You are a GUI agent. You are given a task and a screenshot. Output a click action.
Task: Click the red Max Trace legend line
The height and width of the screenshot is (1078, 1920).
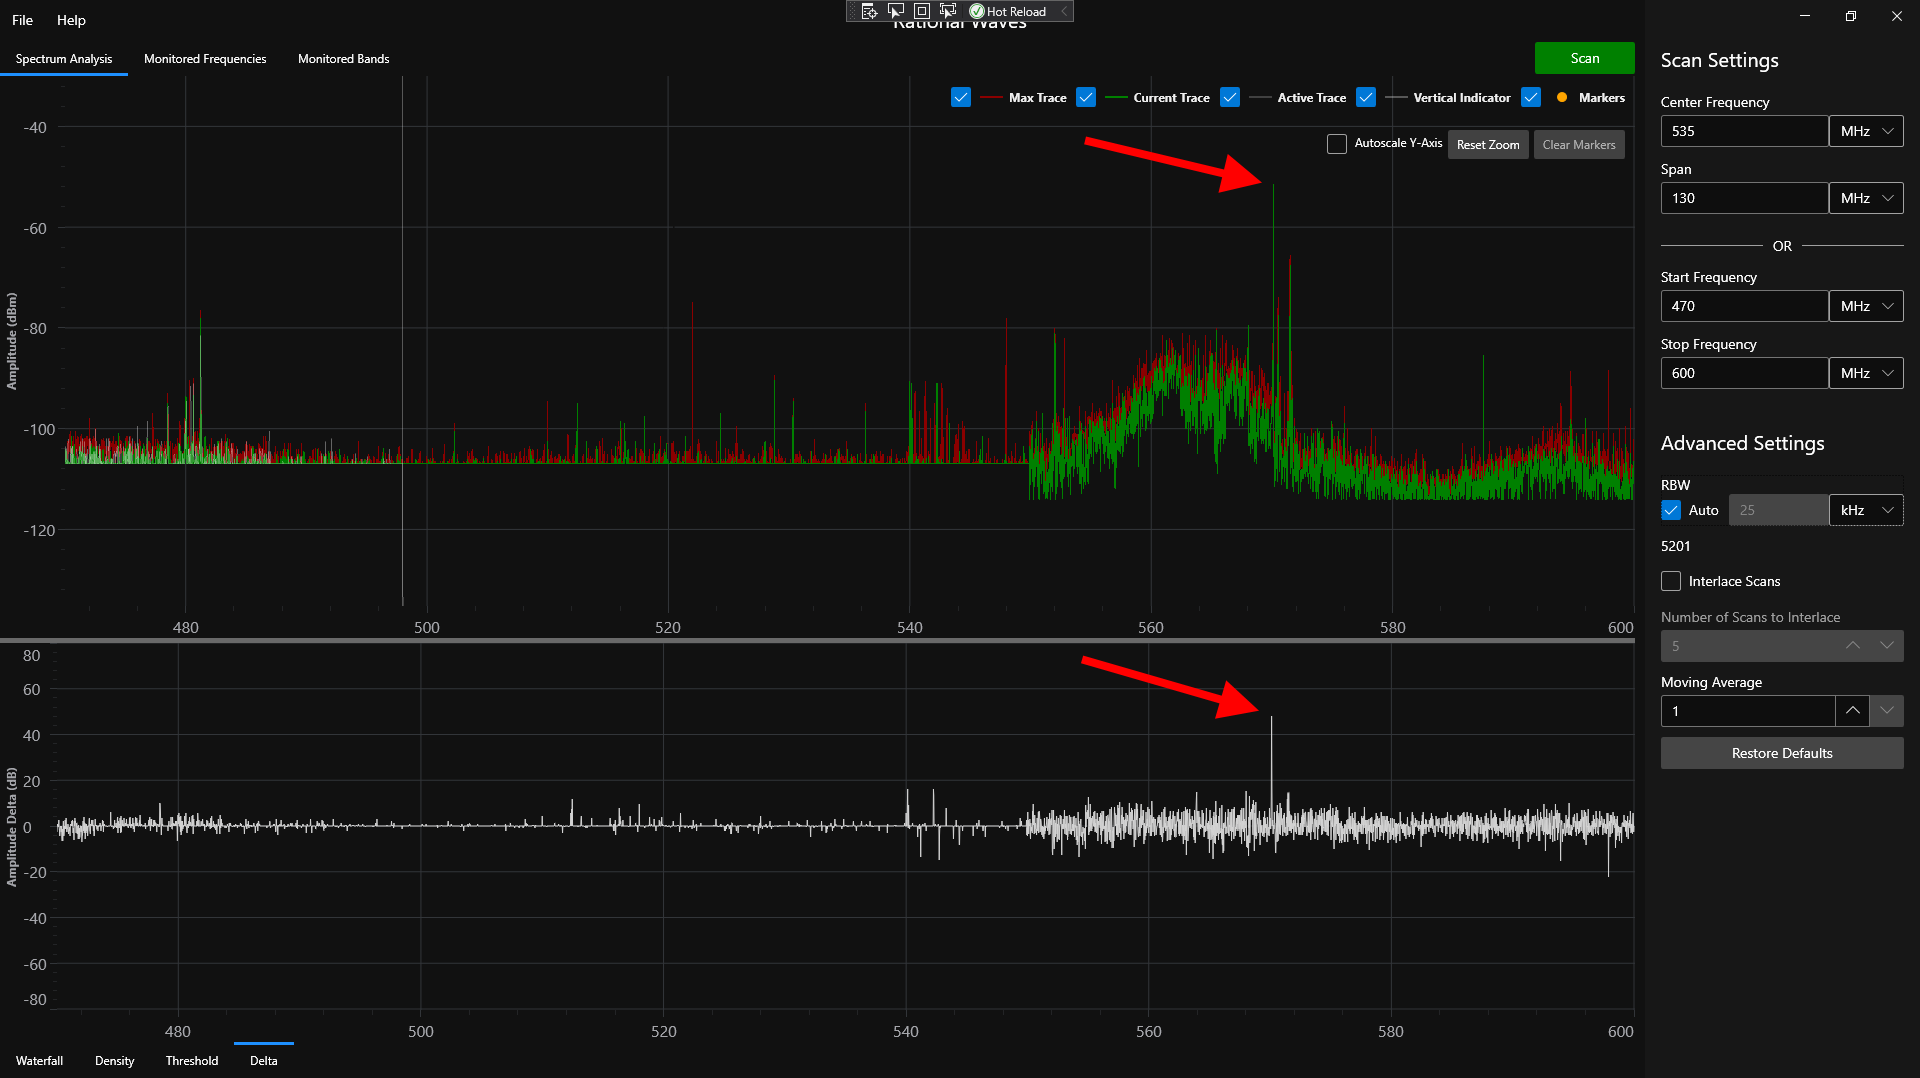(x=991, y=97)
